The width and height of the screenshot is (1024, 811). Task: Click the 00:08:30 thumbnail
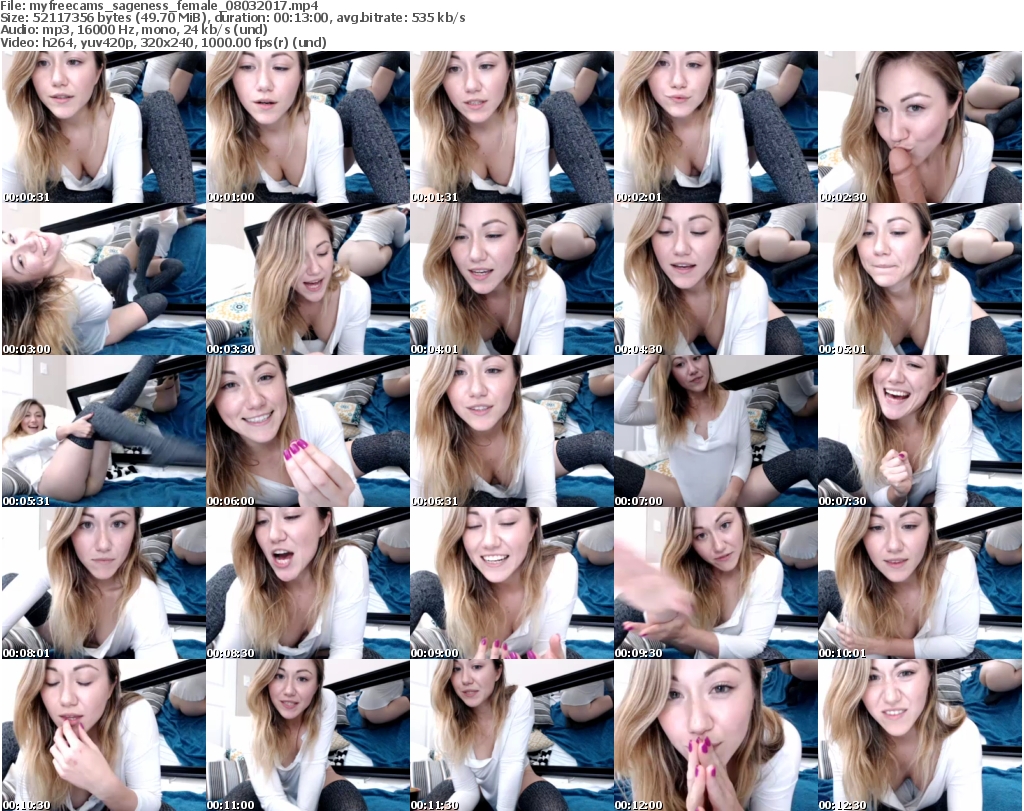point(308,584)
